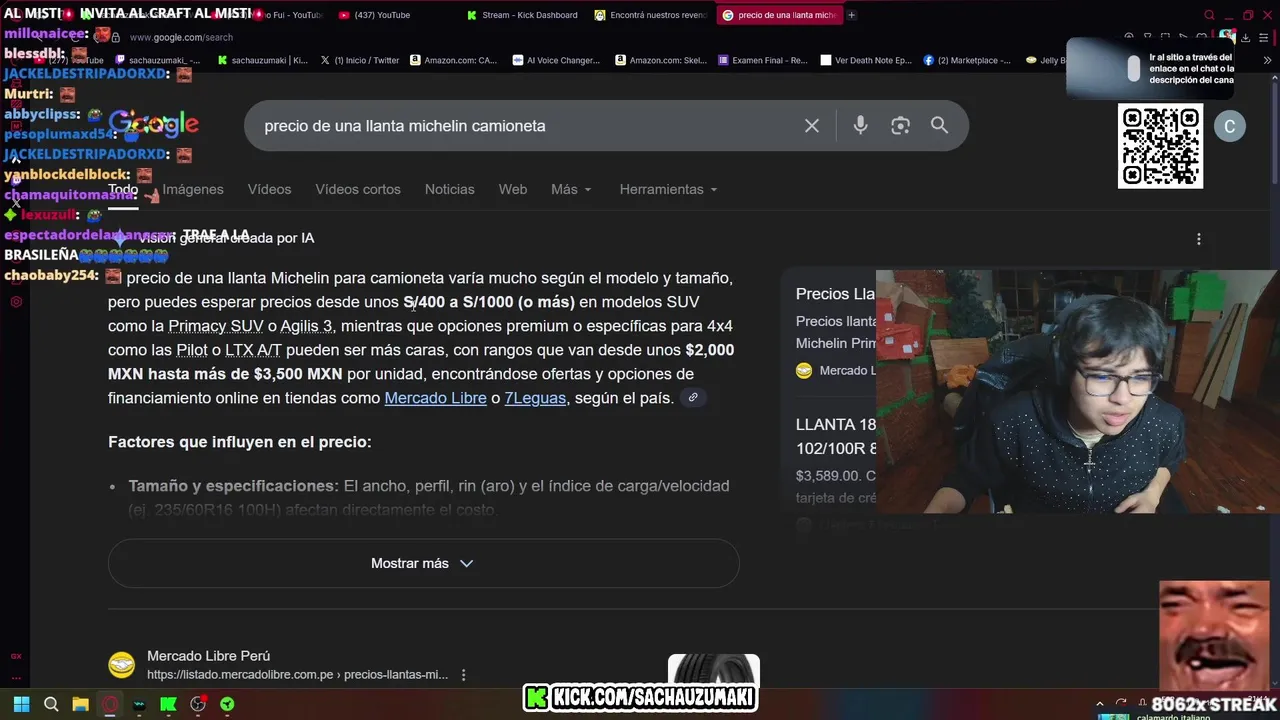Open Google Lens image search
Viewport: 1280px width, 720px height.
tap(900, 126)
